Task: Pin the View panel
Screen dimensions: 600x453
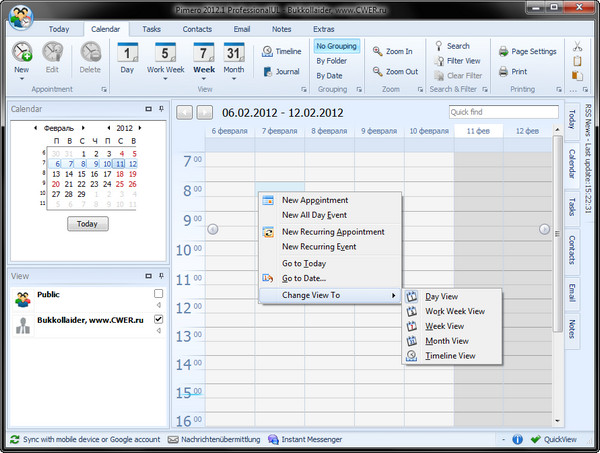Action: [x=161, y=275]
